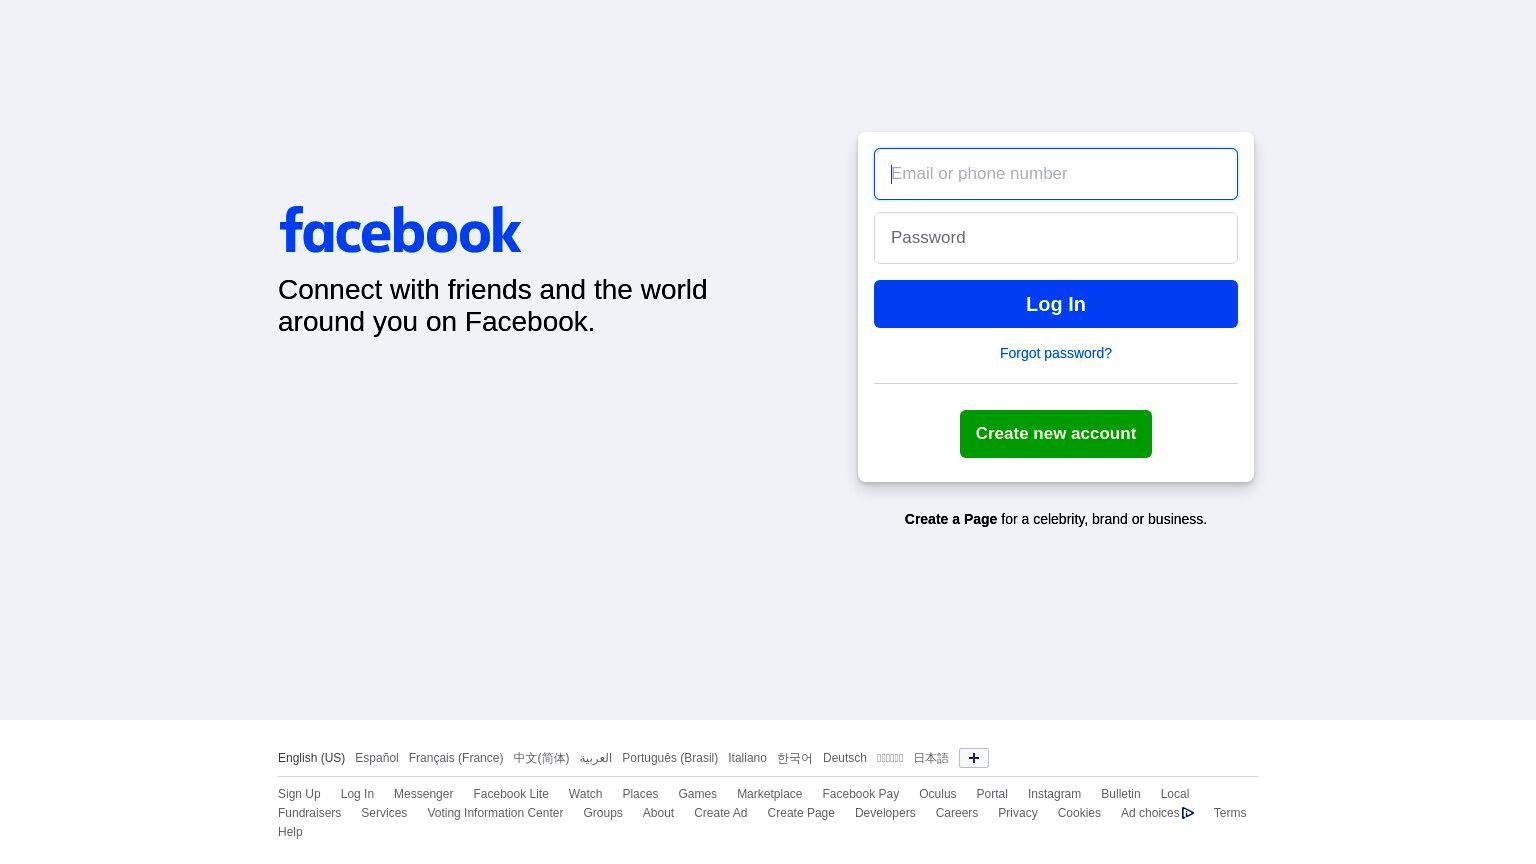Click the Instagram footer link
Screen dimensions: 1536x864
pyautogui.click(x=1054, y=794)
